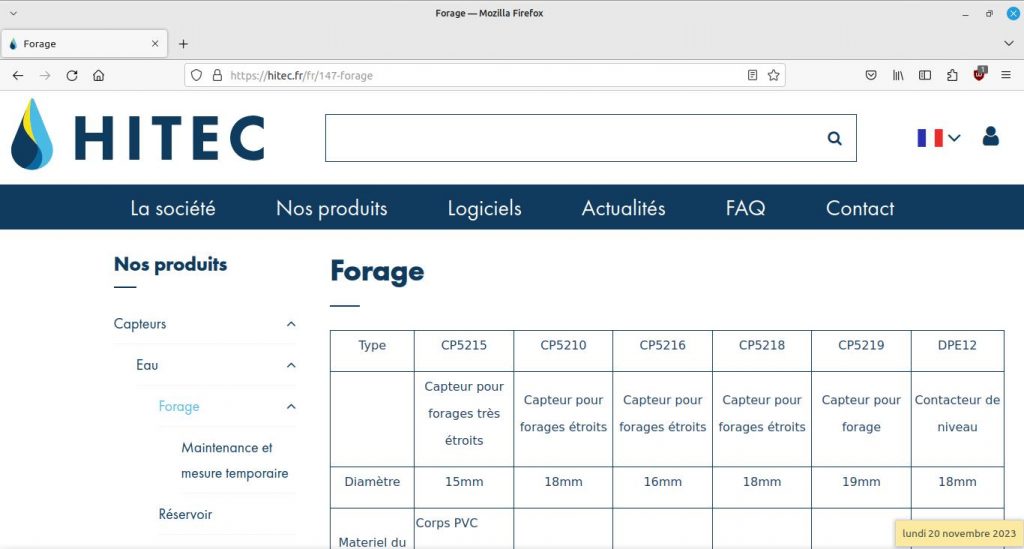The image size is (1024, 549).
Task: Click inside the site search field
Action: 570,138
